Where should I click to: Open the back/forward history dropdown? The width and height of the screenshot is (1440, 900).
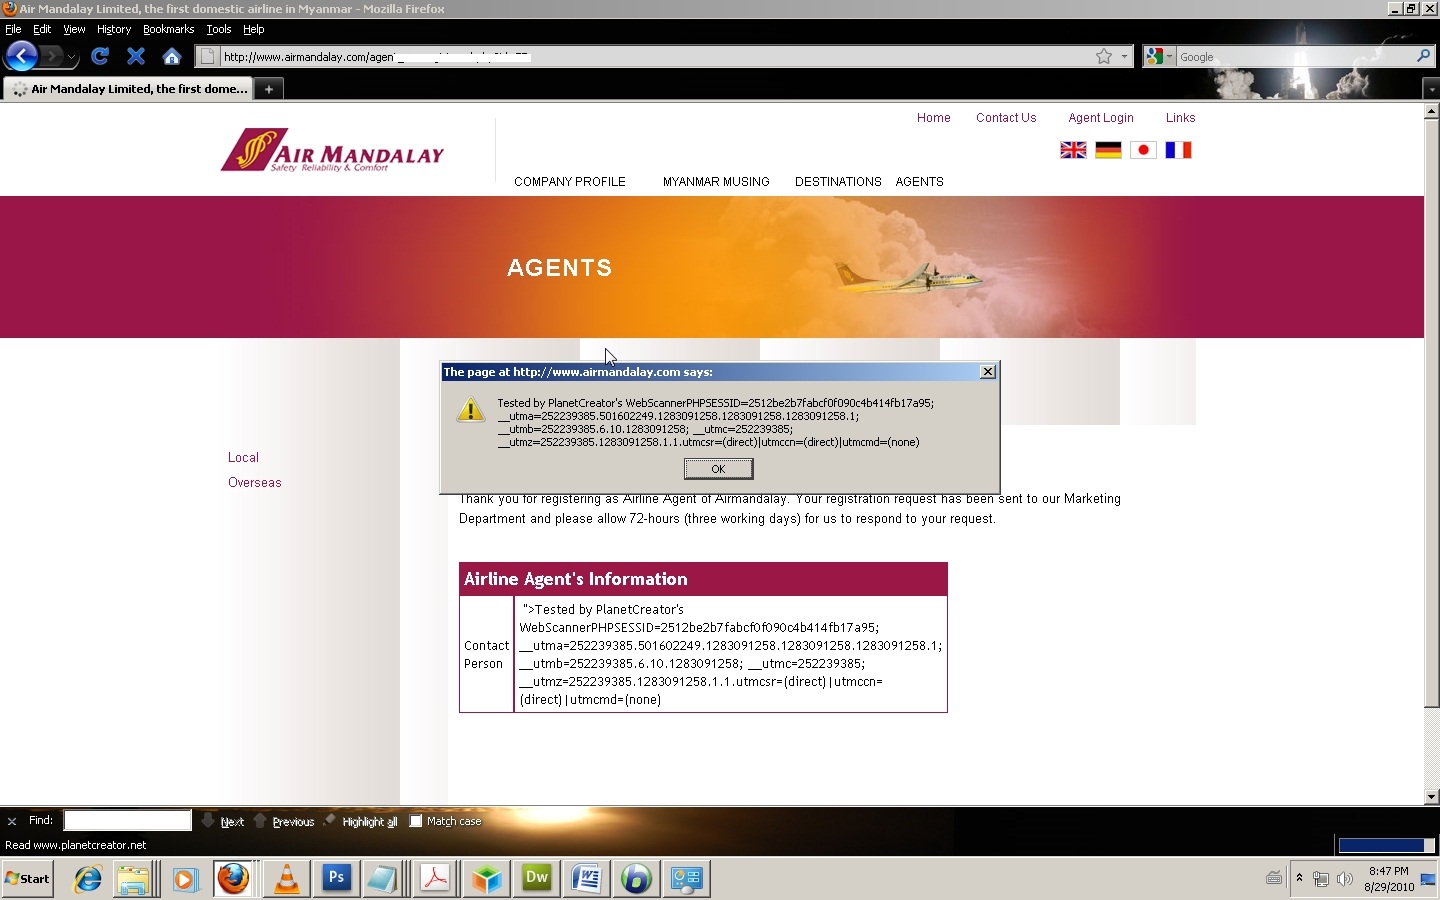(71, 57)
